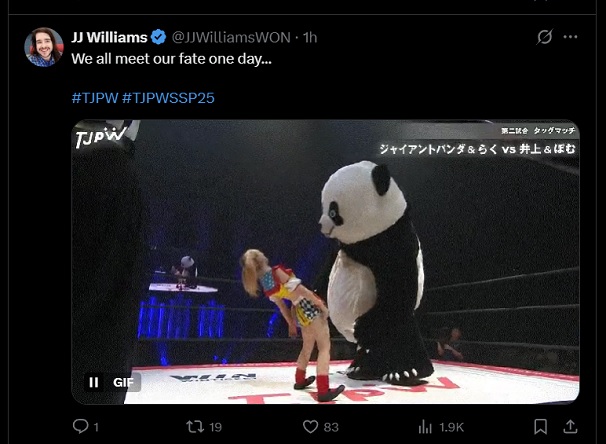Screen dimensions: 606x444
Task: Open the 1h timestamp permalink
Action: coord(310,37)
